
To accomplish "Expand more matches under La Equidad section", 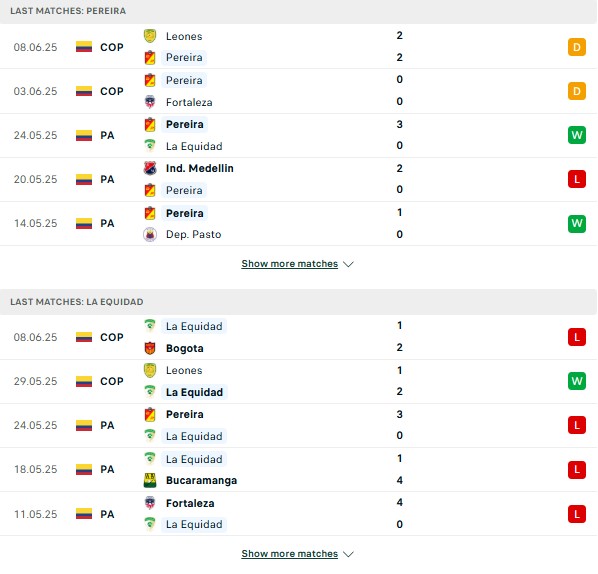I will click(290, 553).
